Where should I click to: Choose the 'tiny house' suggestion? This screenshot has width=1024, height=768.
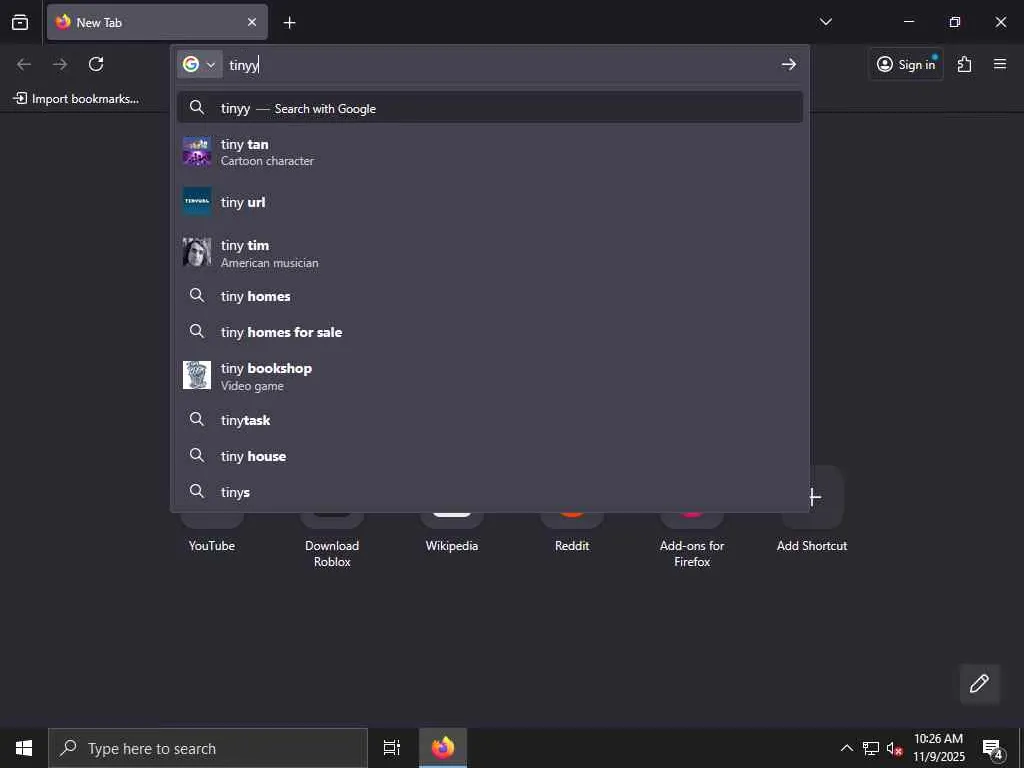coord(490,456)
